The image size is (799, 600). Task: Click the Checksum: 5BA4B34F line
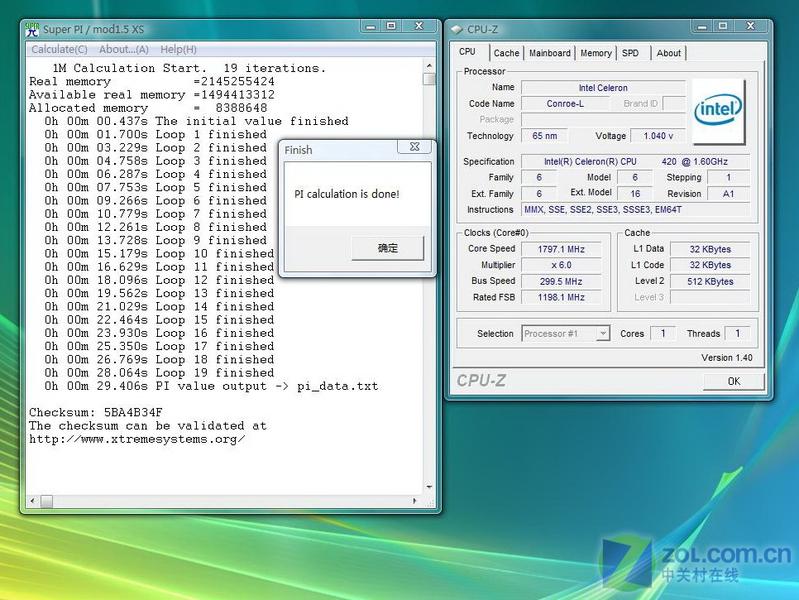click(96, 412)
